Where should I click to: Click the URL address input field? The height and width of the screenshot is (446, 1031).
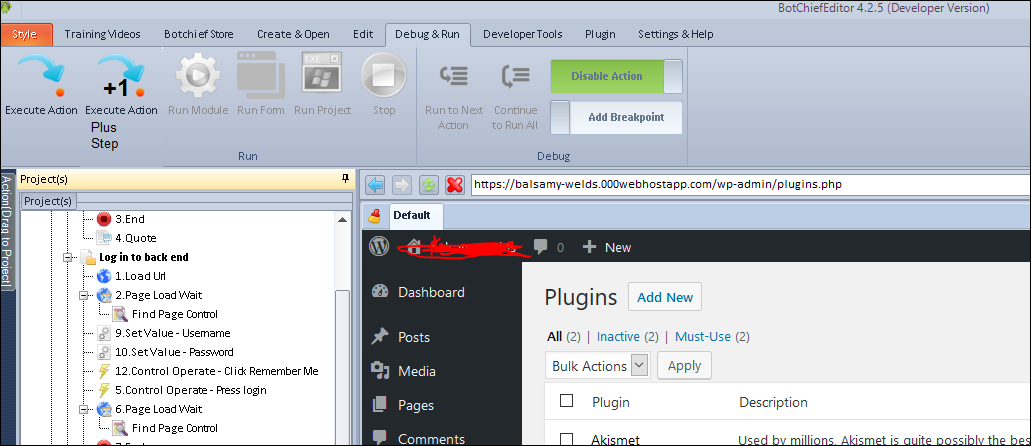740,184
